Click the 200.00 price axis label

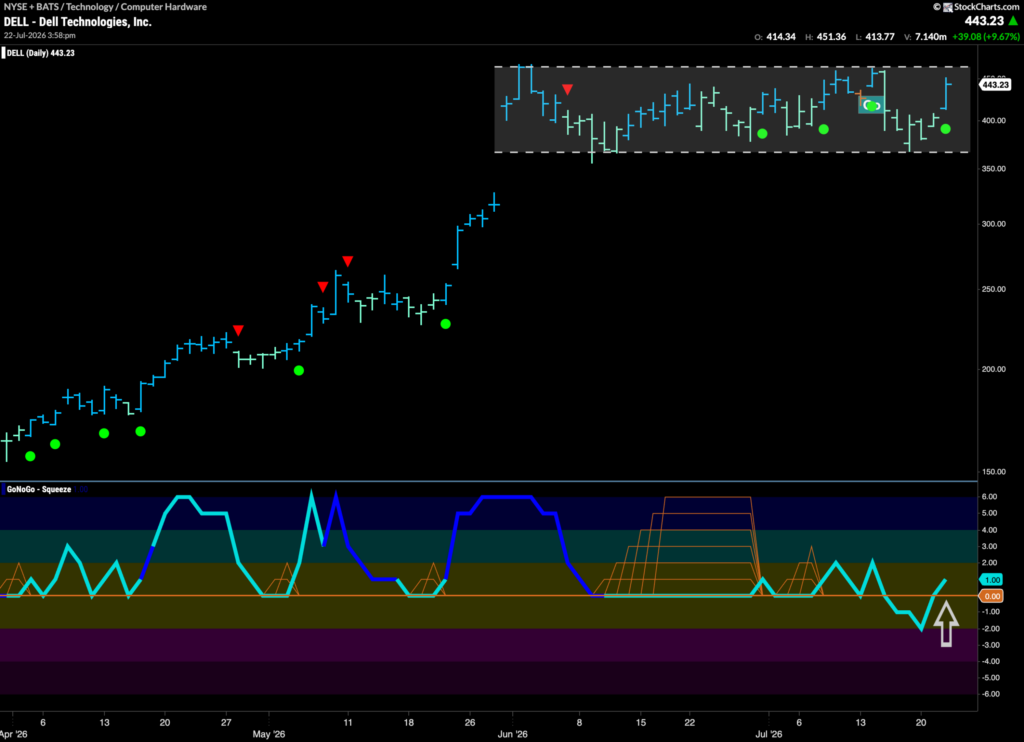coord(993,369)
